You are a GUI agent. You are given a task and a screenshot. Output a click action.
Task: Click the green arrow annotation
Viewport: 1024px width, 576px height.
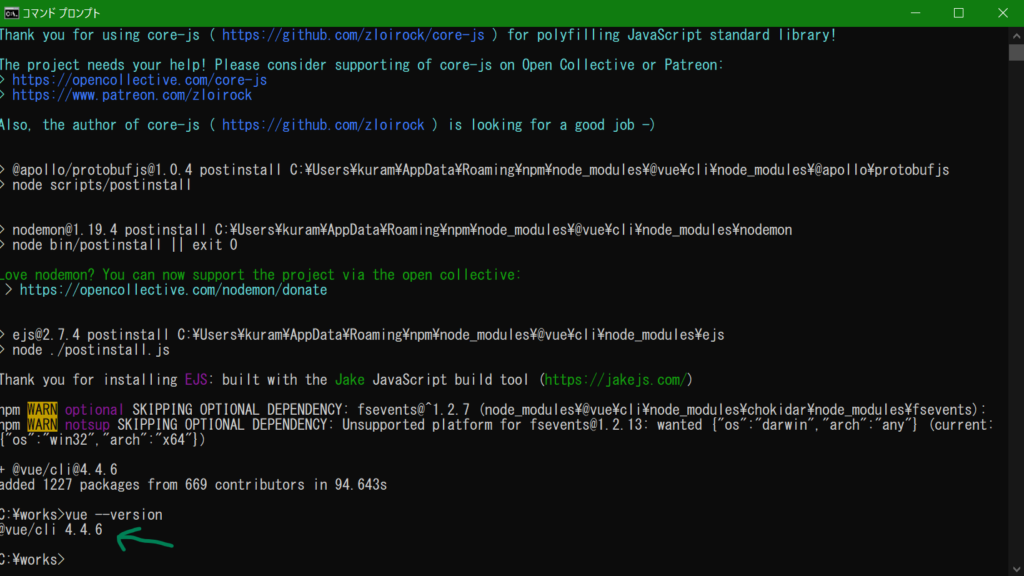145,540
